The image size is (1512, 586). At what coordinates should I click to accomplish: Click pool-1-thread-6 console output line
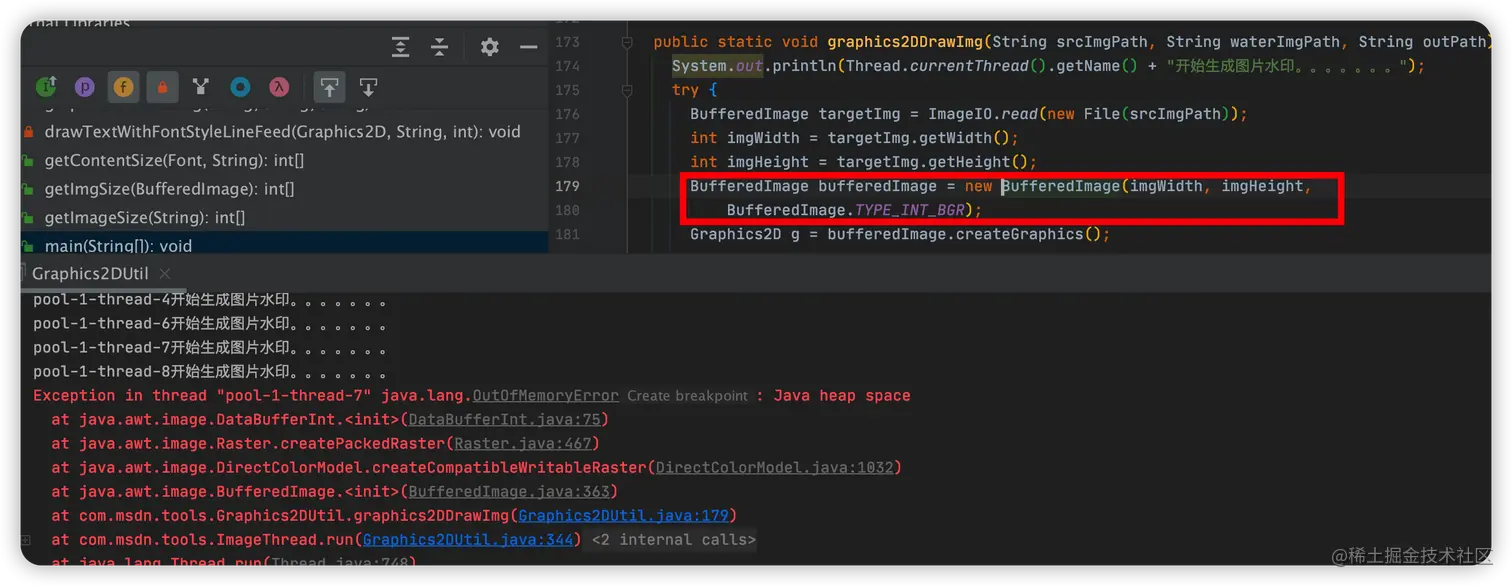pos(210,324)
